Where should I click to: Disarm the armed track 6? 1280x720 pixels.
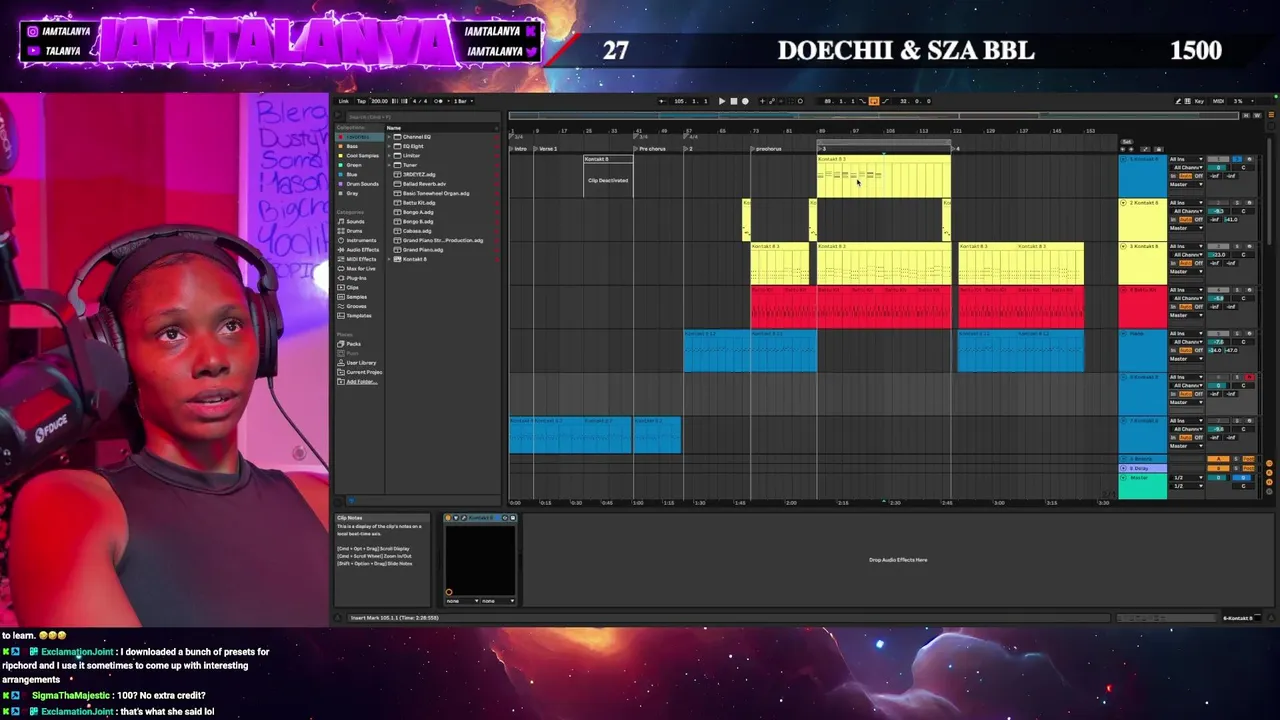pyautogui.click(x=1249, y=378)
